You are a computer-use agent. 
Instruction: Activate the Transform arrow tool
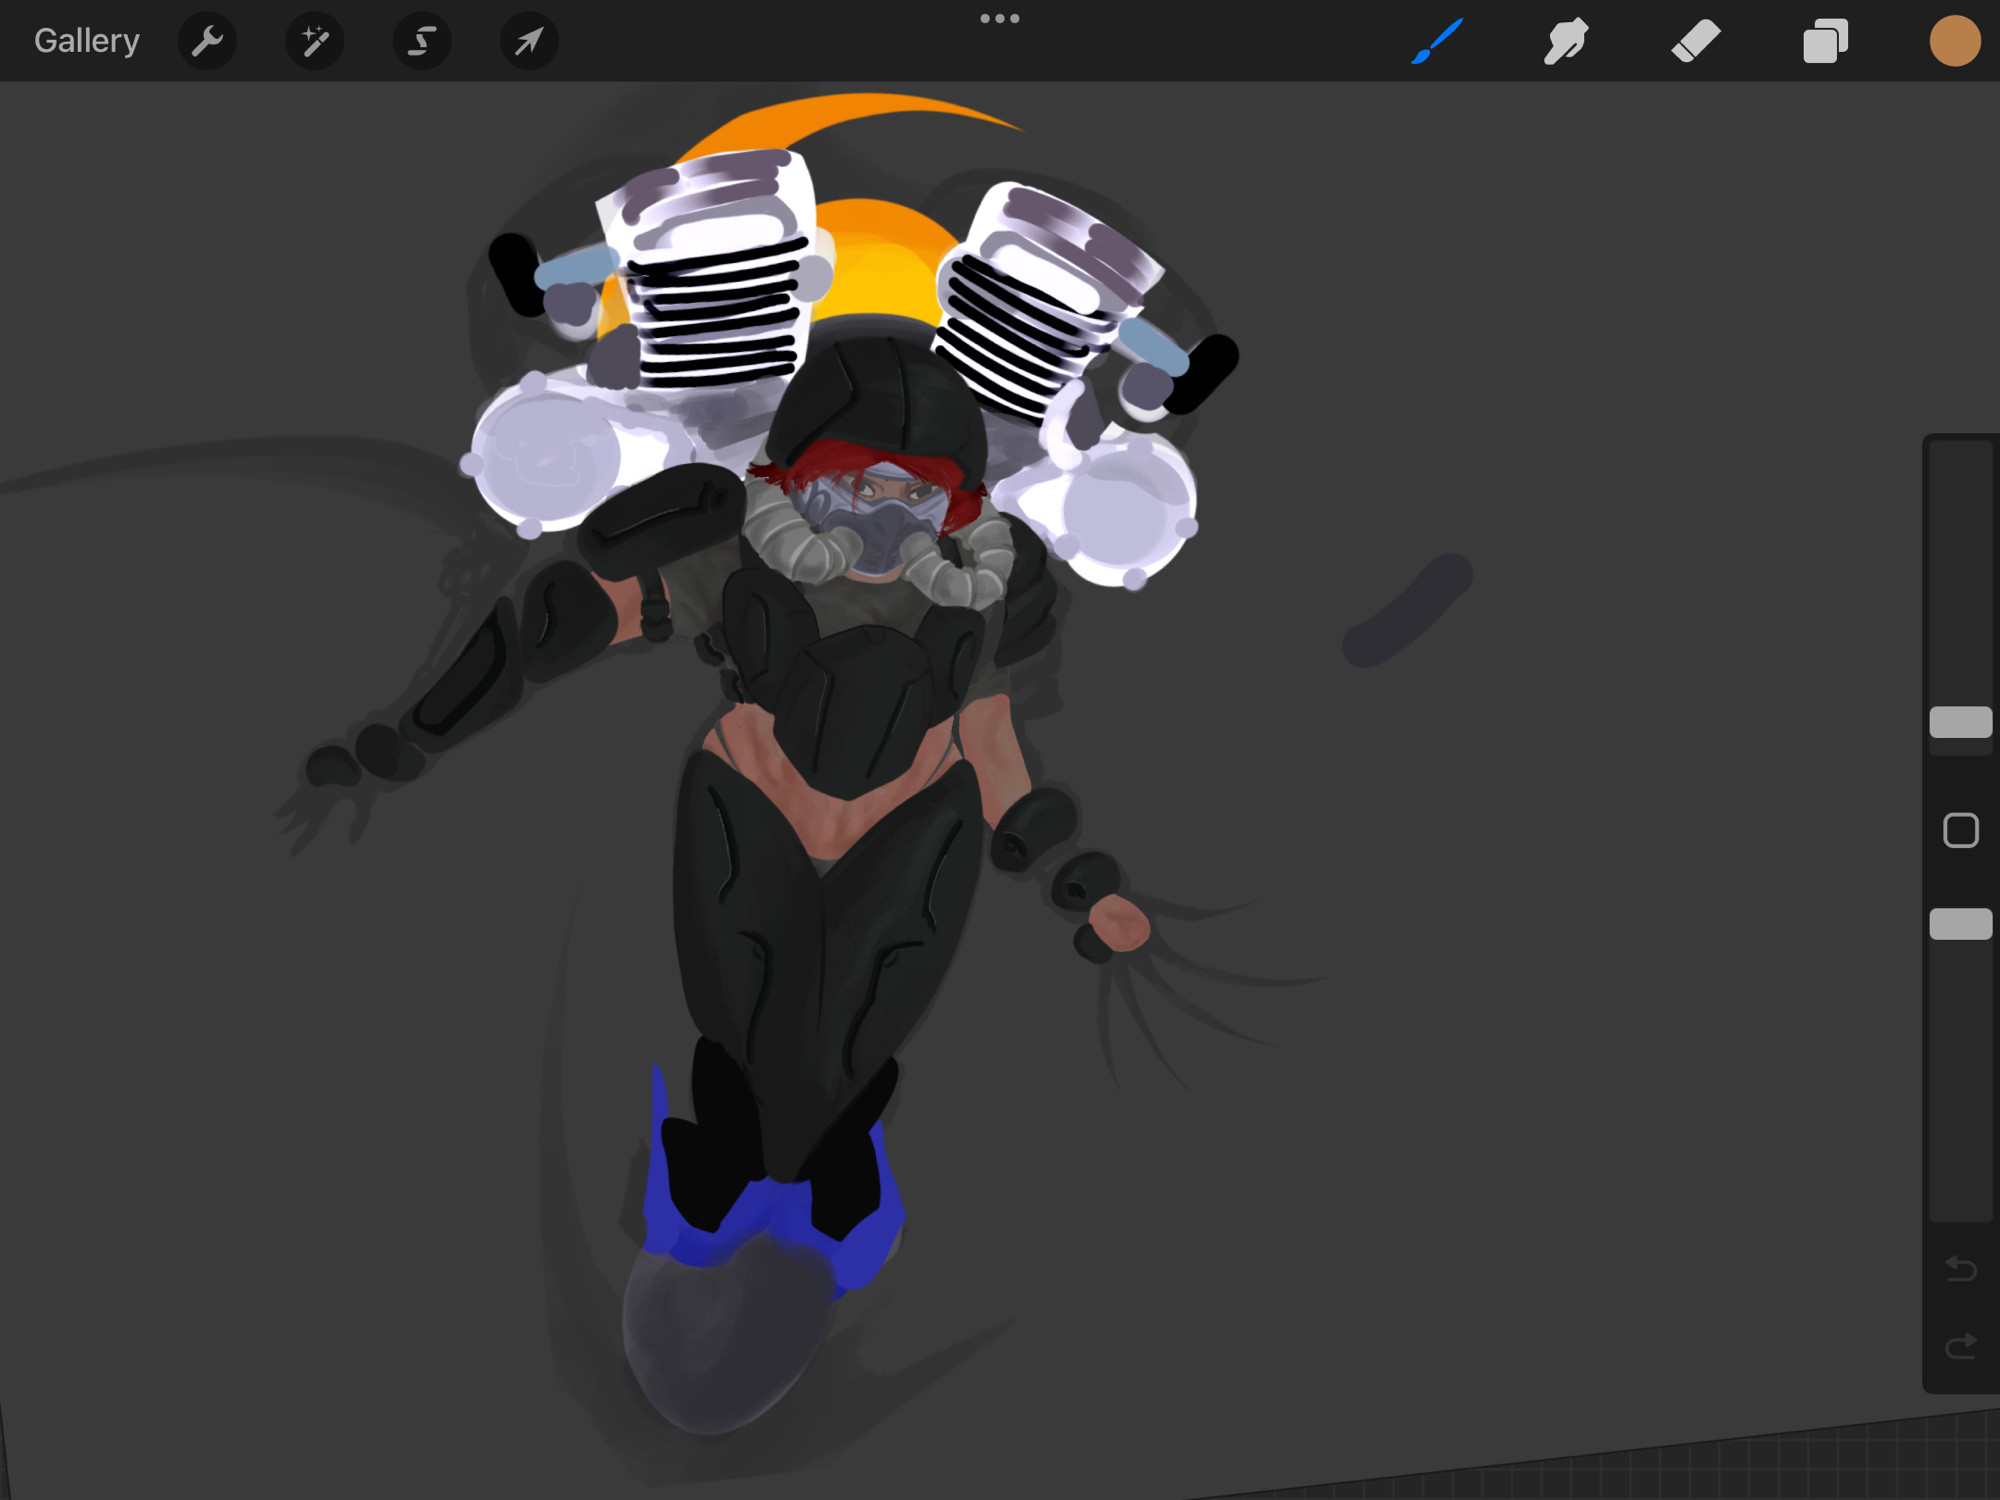click(x=529, y=41)
